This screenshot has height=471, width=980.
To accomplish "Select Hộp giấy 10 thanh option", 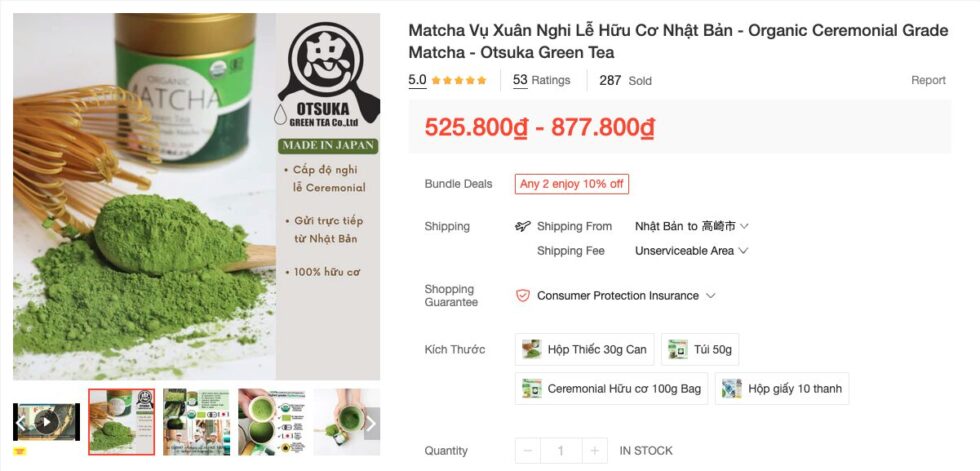I will [x=782, y=389].
